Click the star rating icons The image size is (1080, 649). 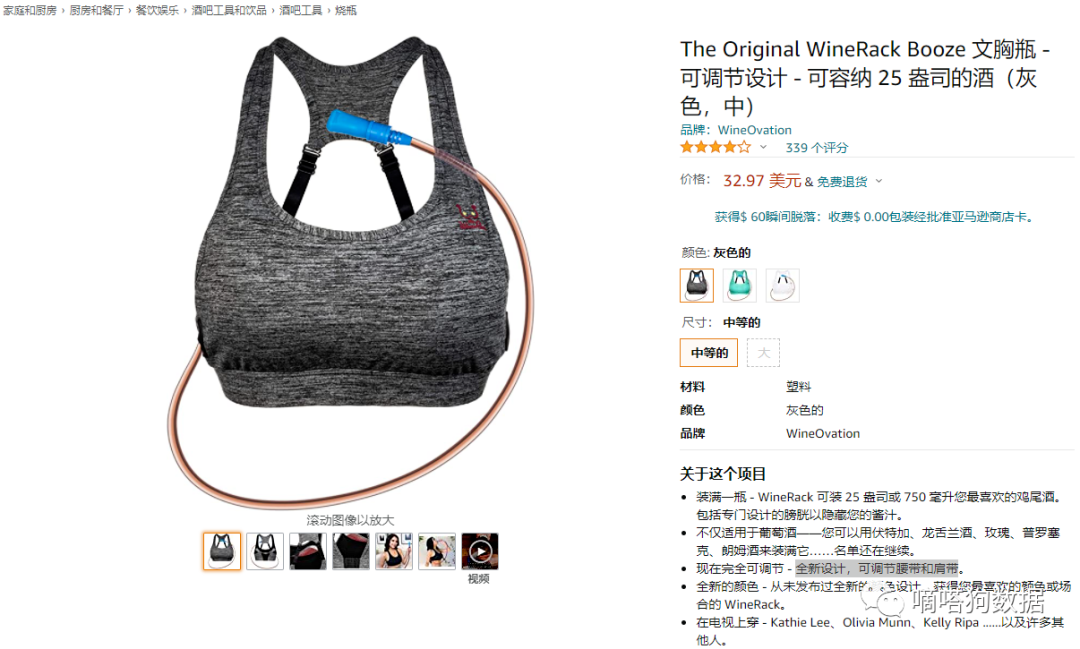[715, 147]
